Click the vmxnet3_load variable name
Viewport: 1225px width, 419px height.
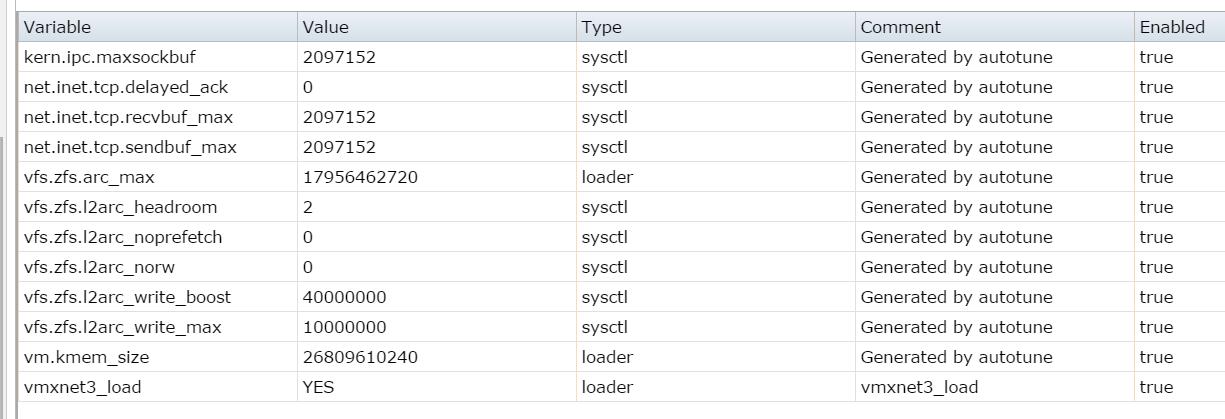click(x=82, y=387)
